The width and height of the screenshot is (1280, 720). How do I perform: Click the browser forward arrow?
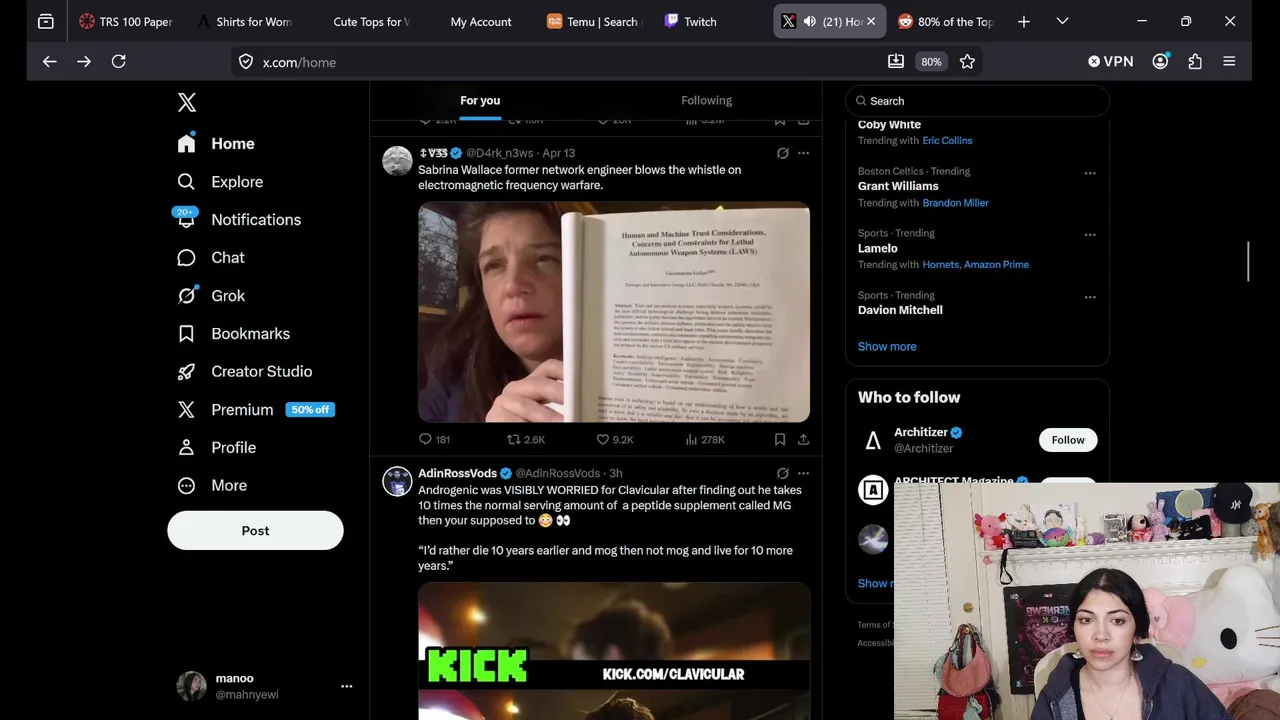(84, 62)
